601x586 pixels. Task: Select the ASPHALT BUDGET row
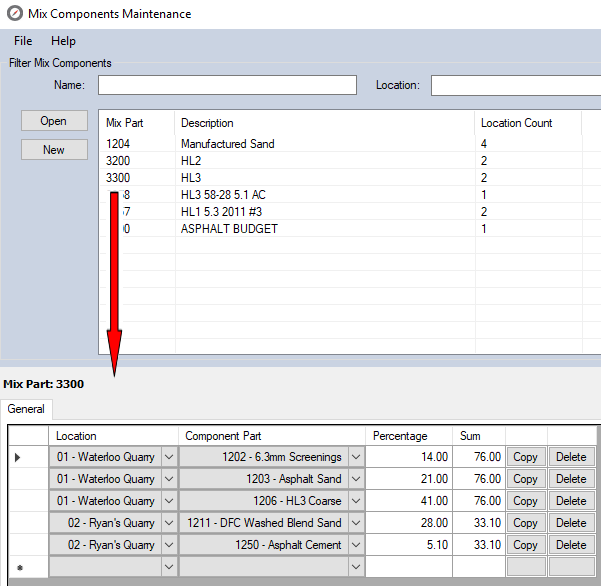coord(350,228)
